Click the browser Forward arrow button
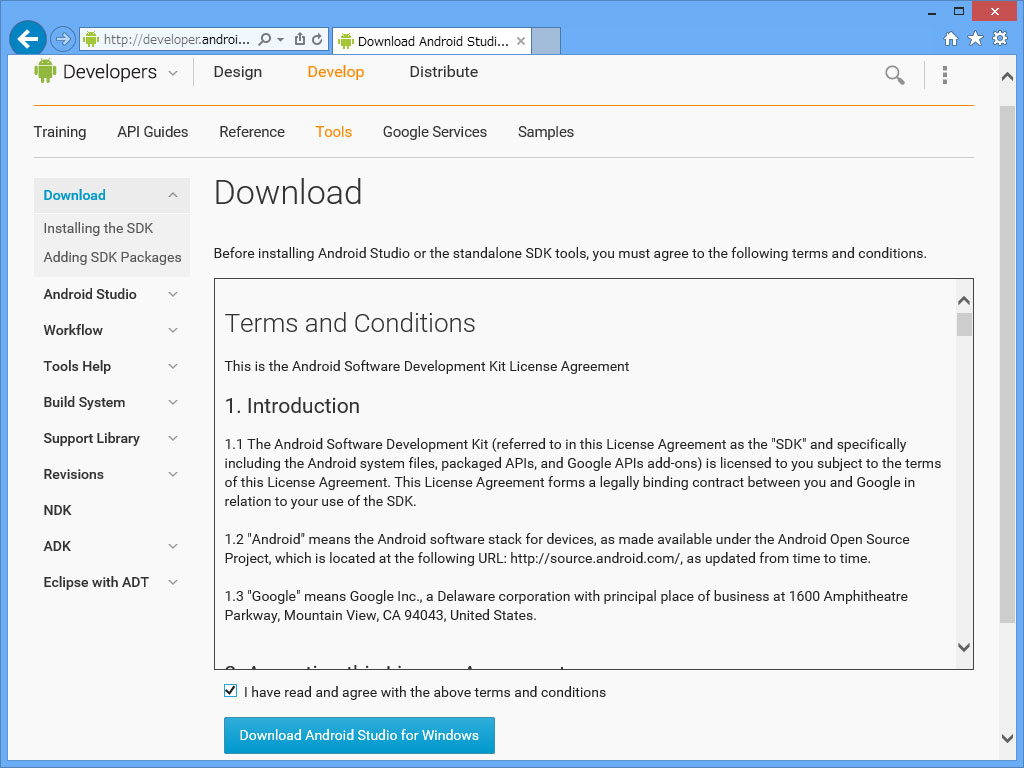 (x=63, y=39)
